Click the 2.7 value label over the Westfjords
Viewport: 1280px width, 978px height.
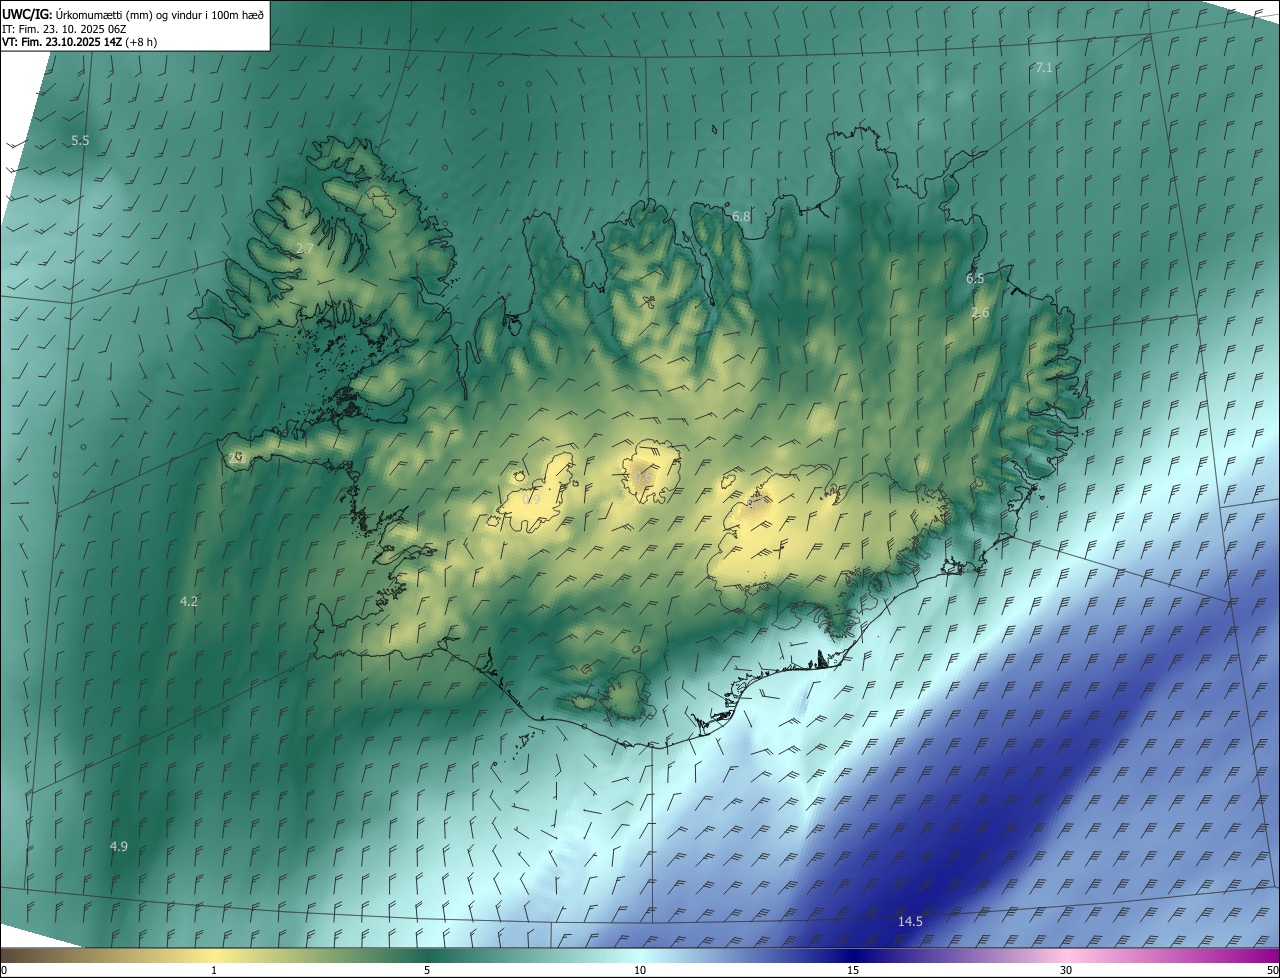[x=305, y=248]
